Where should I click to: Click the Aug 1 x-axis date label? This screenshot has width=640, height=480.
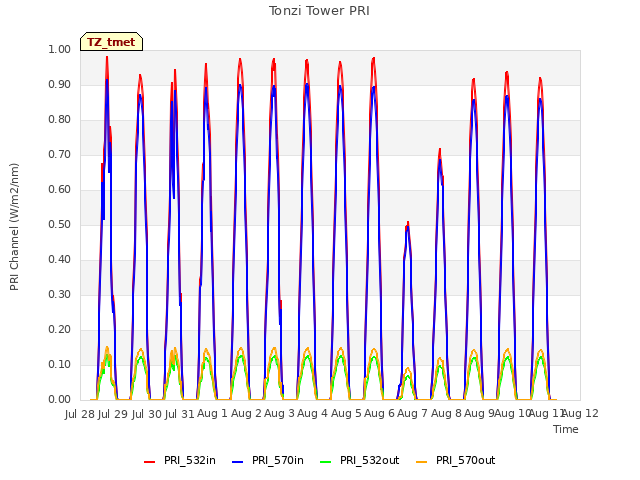click(212, 414)
